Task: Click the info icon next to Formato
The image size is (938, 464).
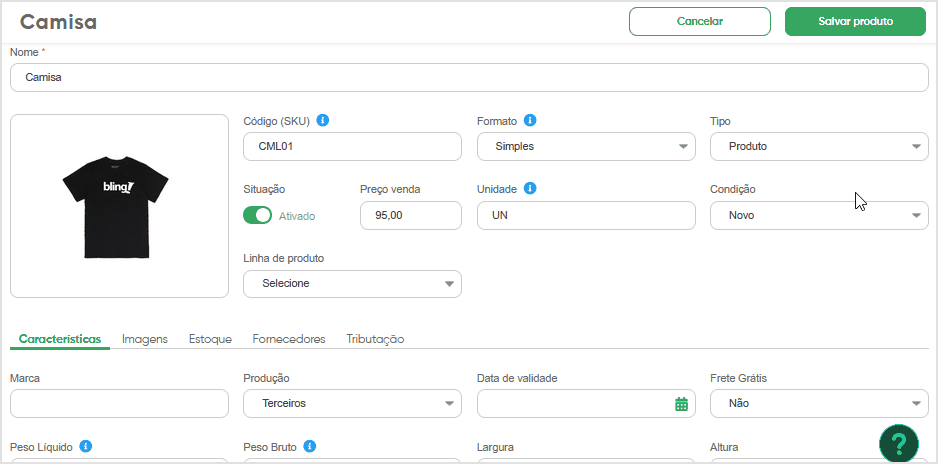Action: (x=529, y=120)
